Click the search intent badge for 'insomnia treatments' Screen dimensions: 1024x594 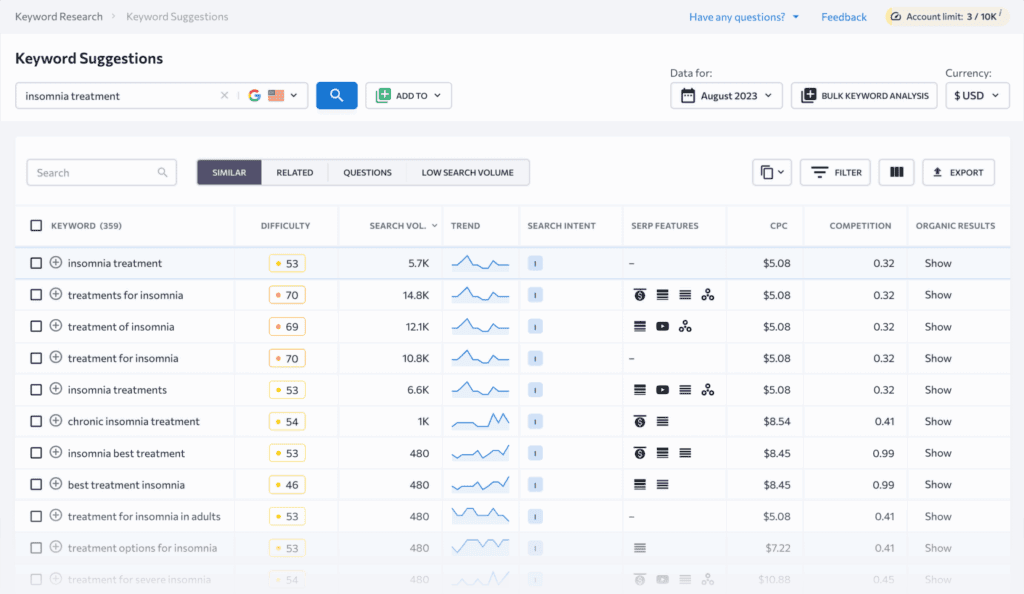(x=535, y=390)
